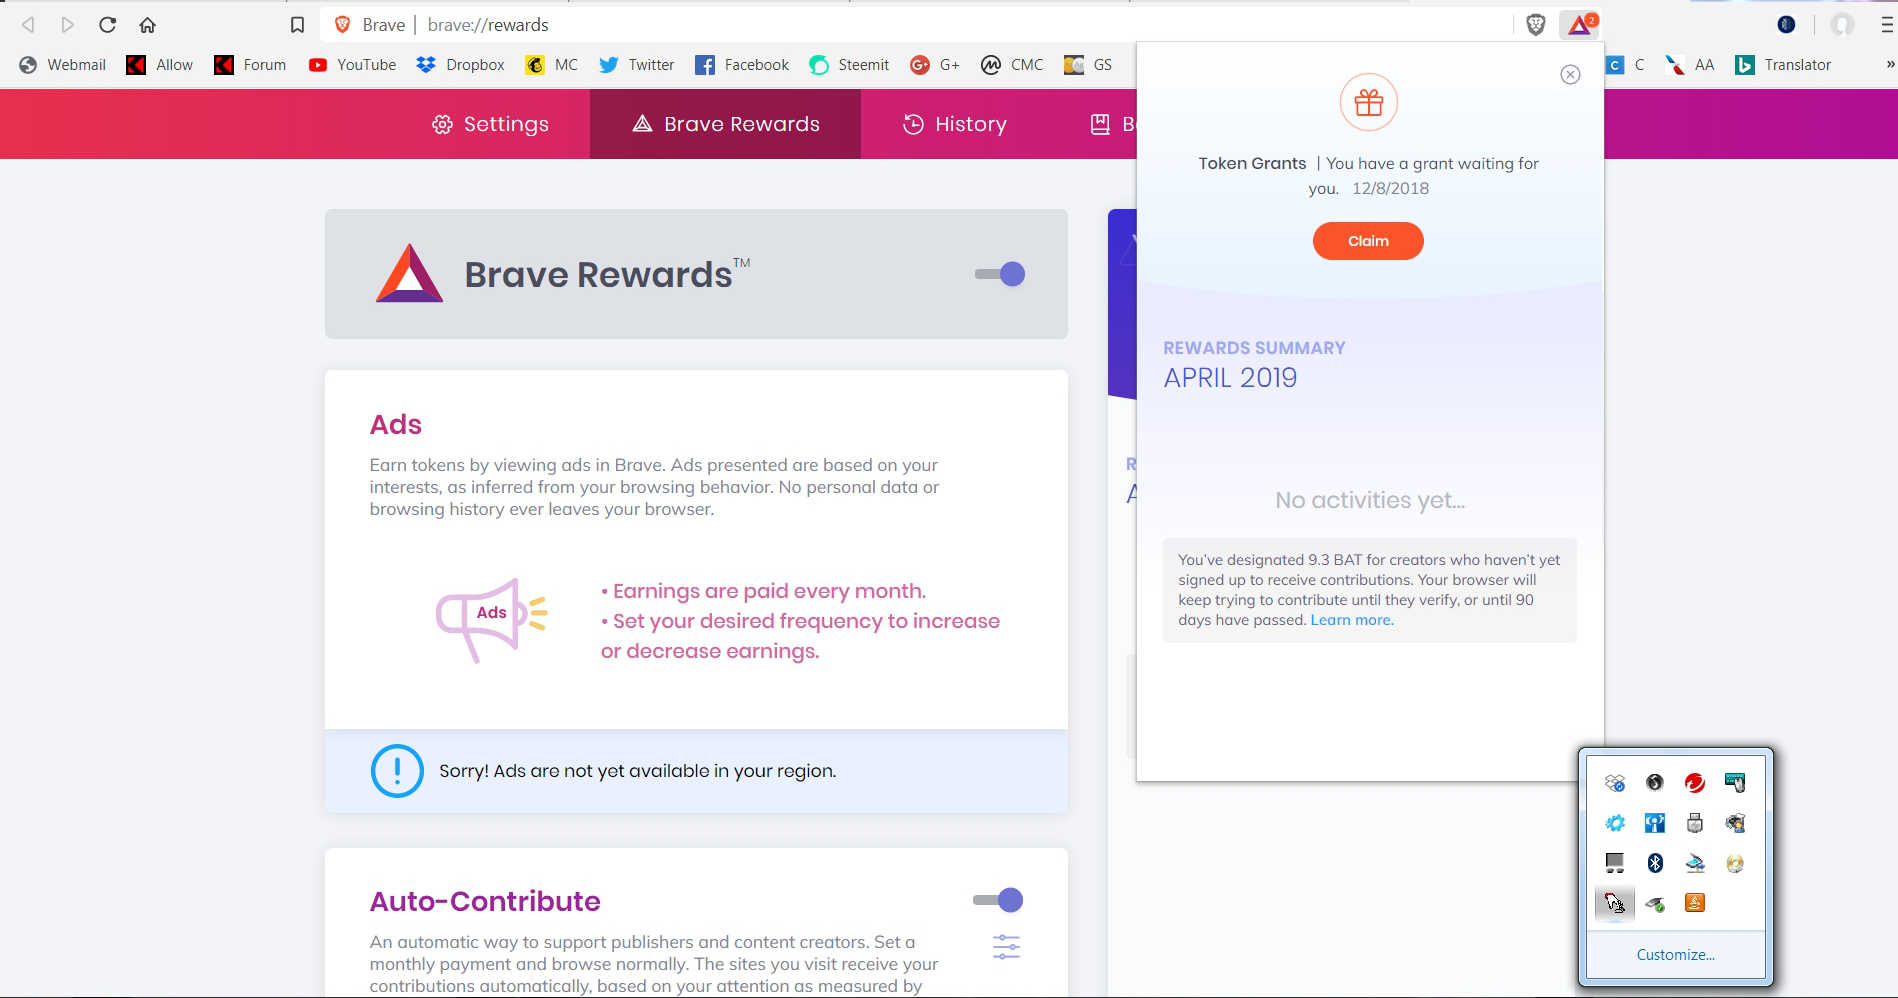This screenshot has height=998, width=1898.
Task: Select the Brave Rewards tab
Action: pos(726,124)
